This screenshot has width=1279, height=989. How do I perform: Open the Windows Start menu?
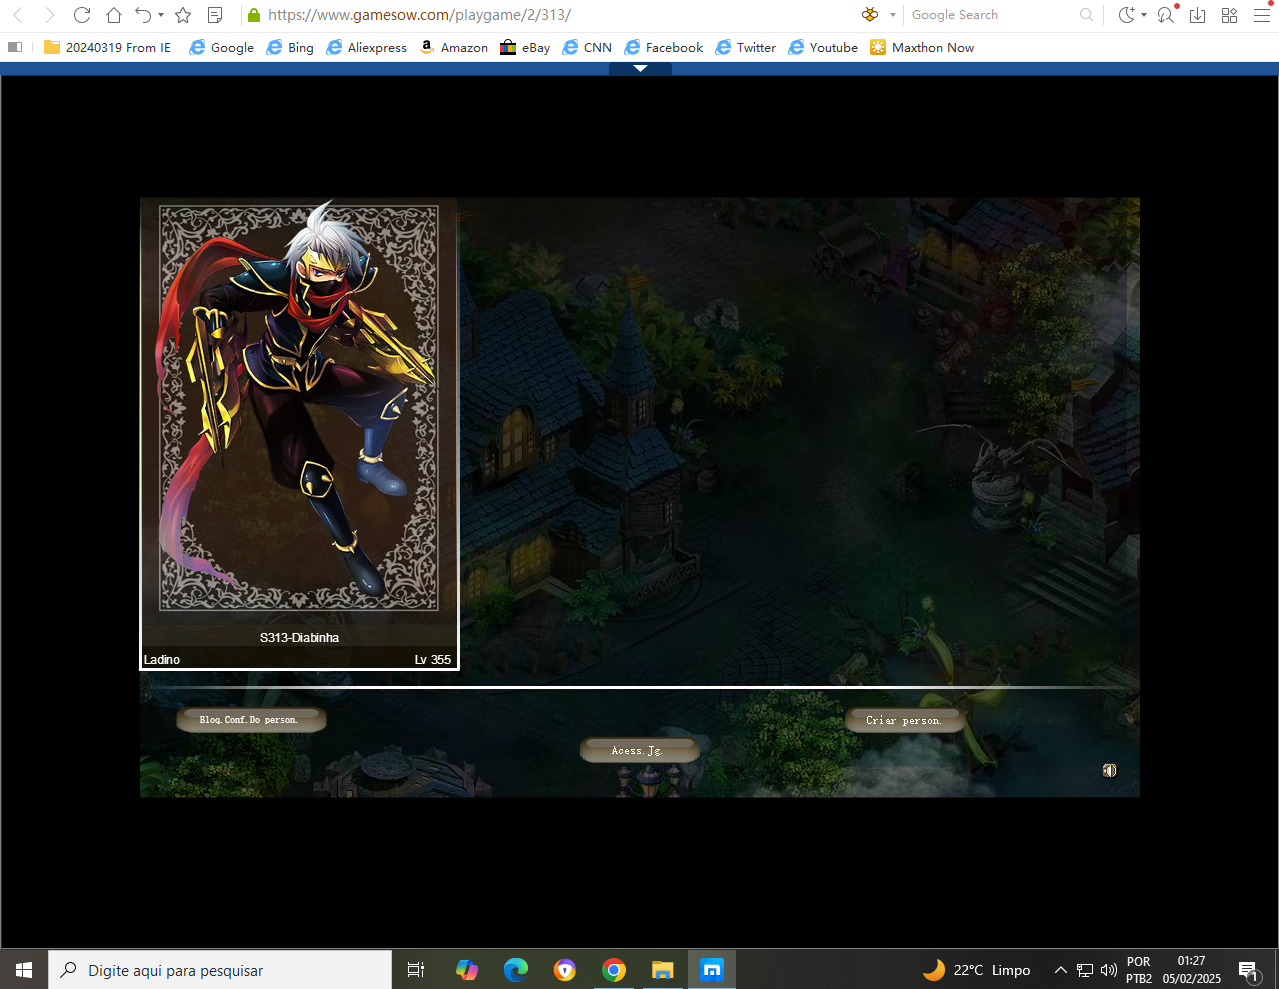pyautogui.click(x=24, y=970)
